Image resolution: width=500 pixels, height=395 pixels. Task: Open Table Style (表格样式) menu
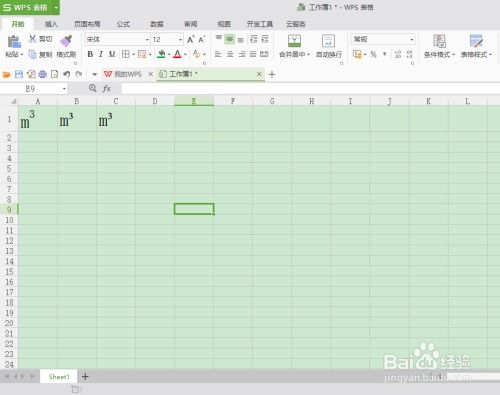point(476,46)
